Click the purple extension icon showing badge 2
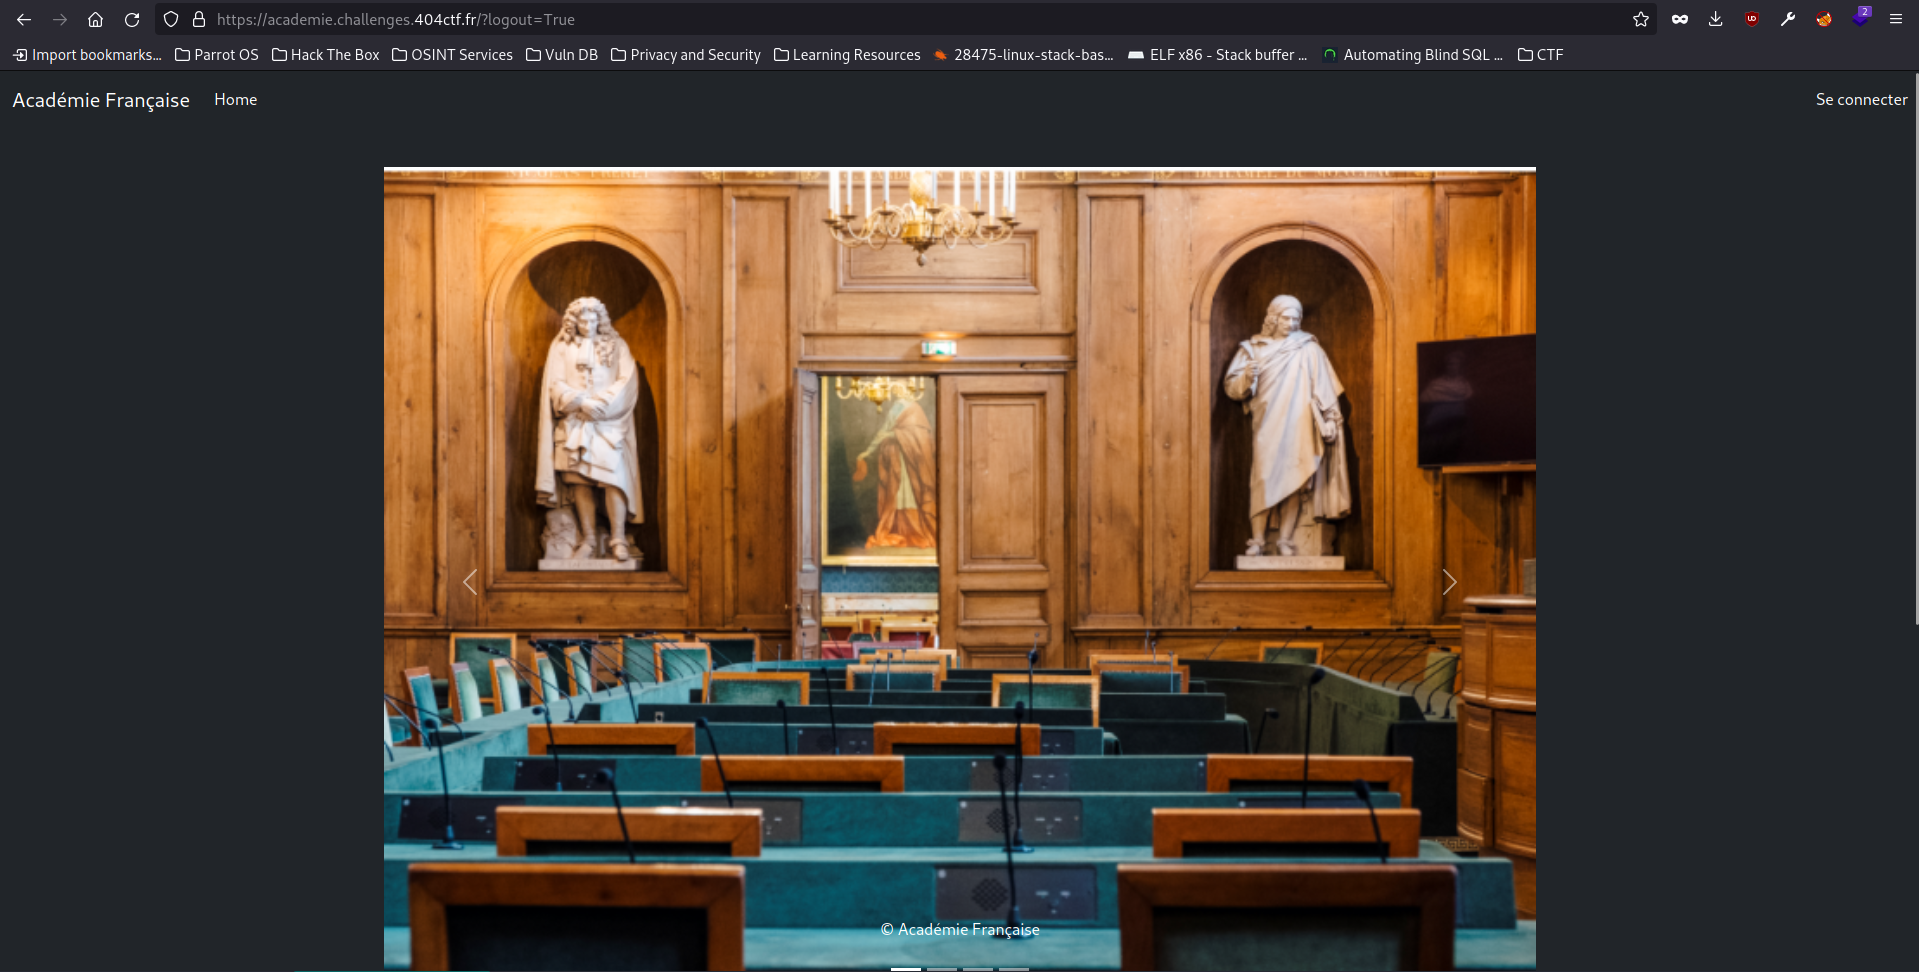 point(1861,19)
